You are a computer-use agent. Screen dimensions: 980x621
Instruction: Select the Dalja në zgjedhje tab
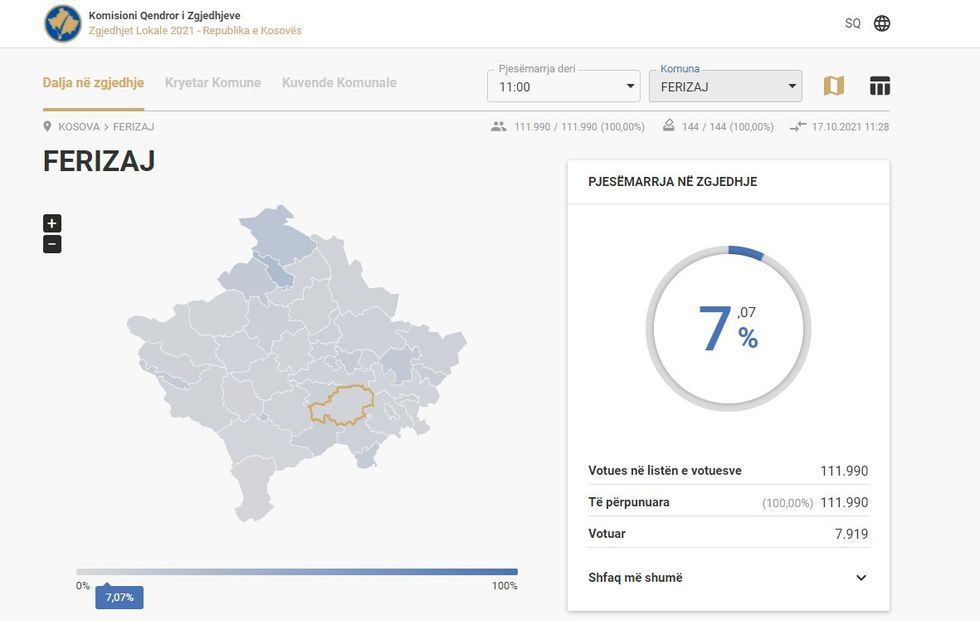tap(93, 83)
